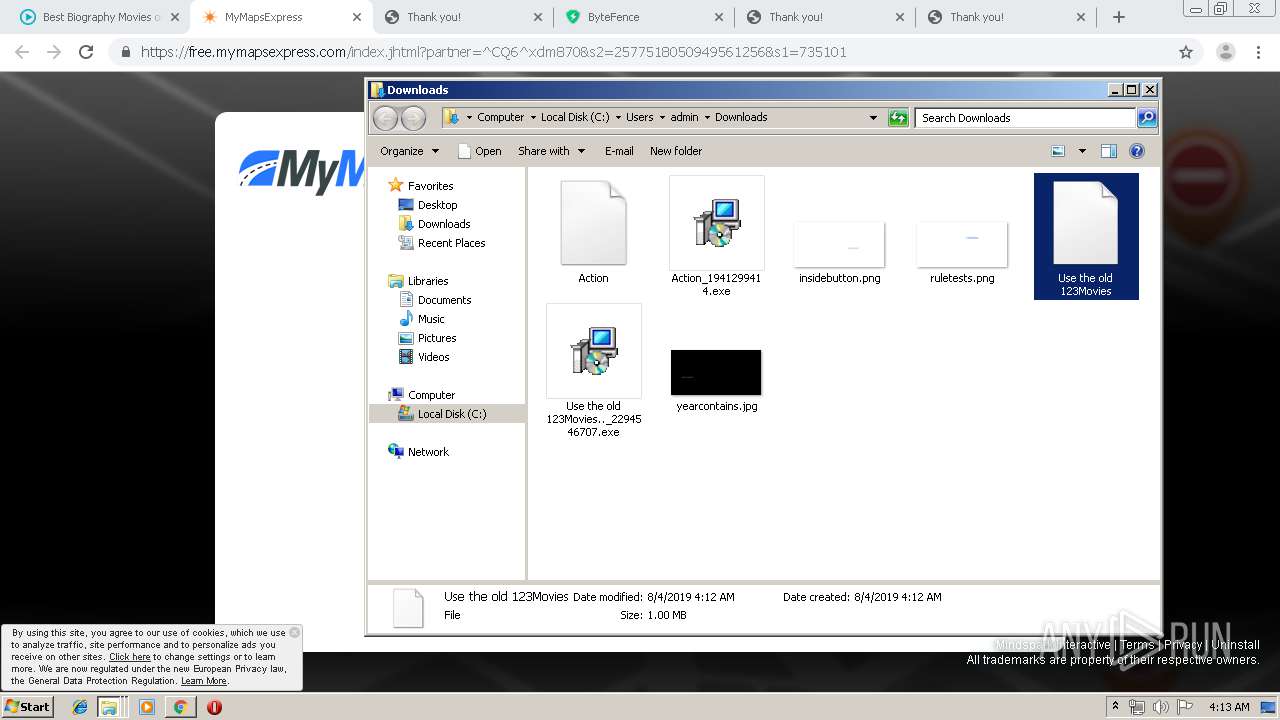
Task: Switch to Best Biography Movies tab
Action: pos(98,17)
